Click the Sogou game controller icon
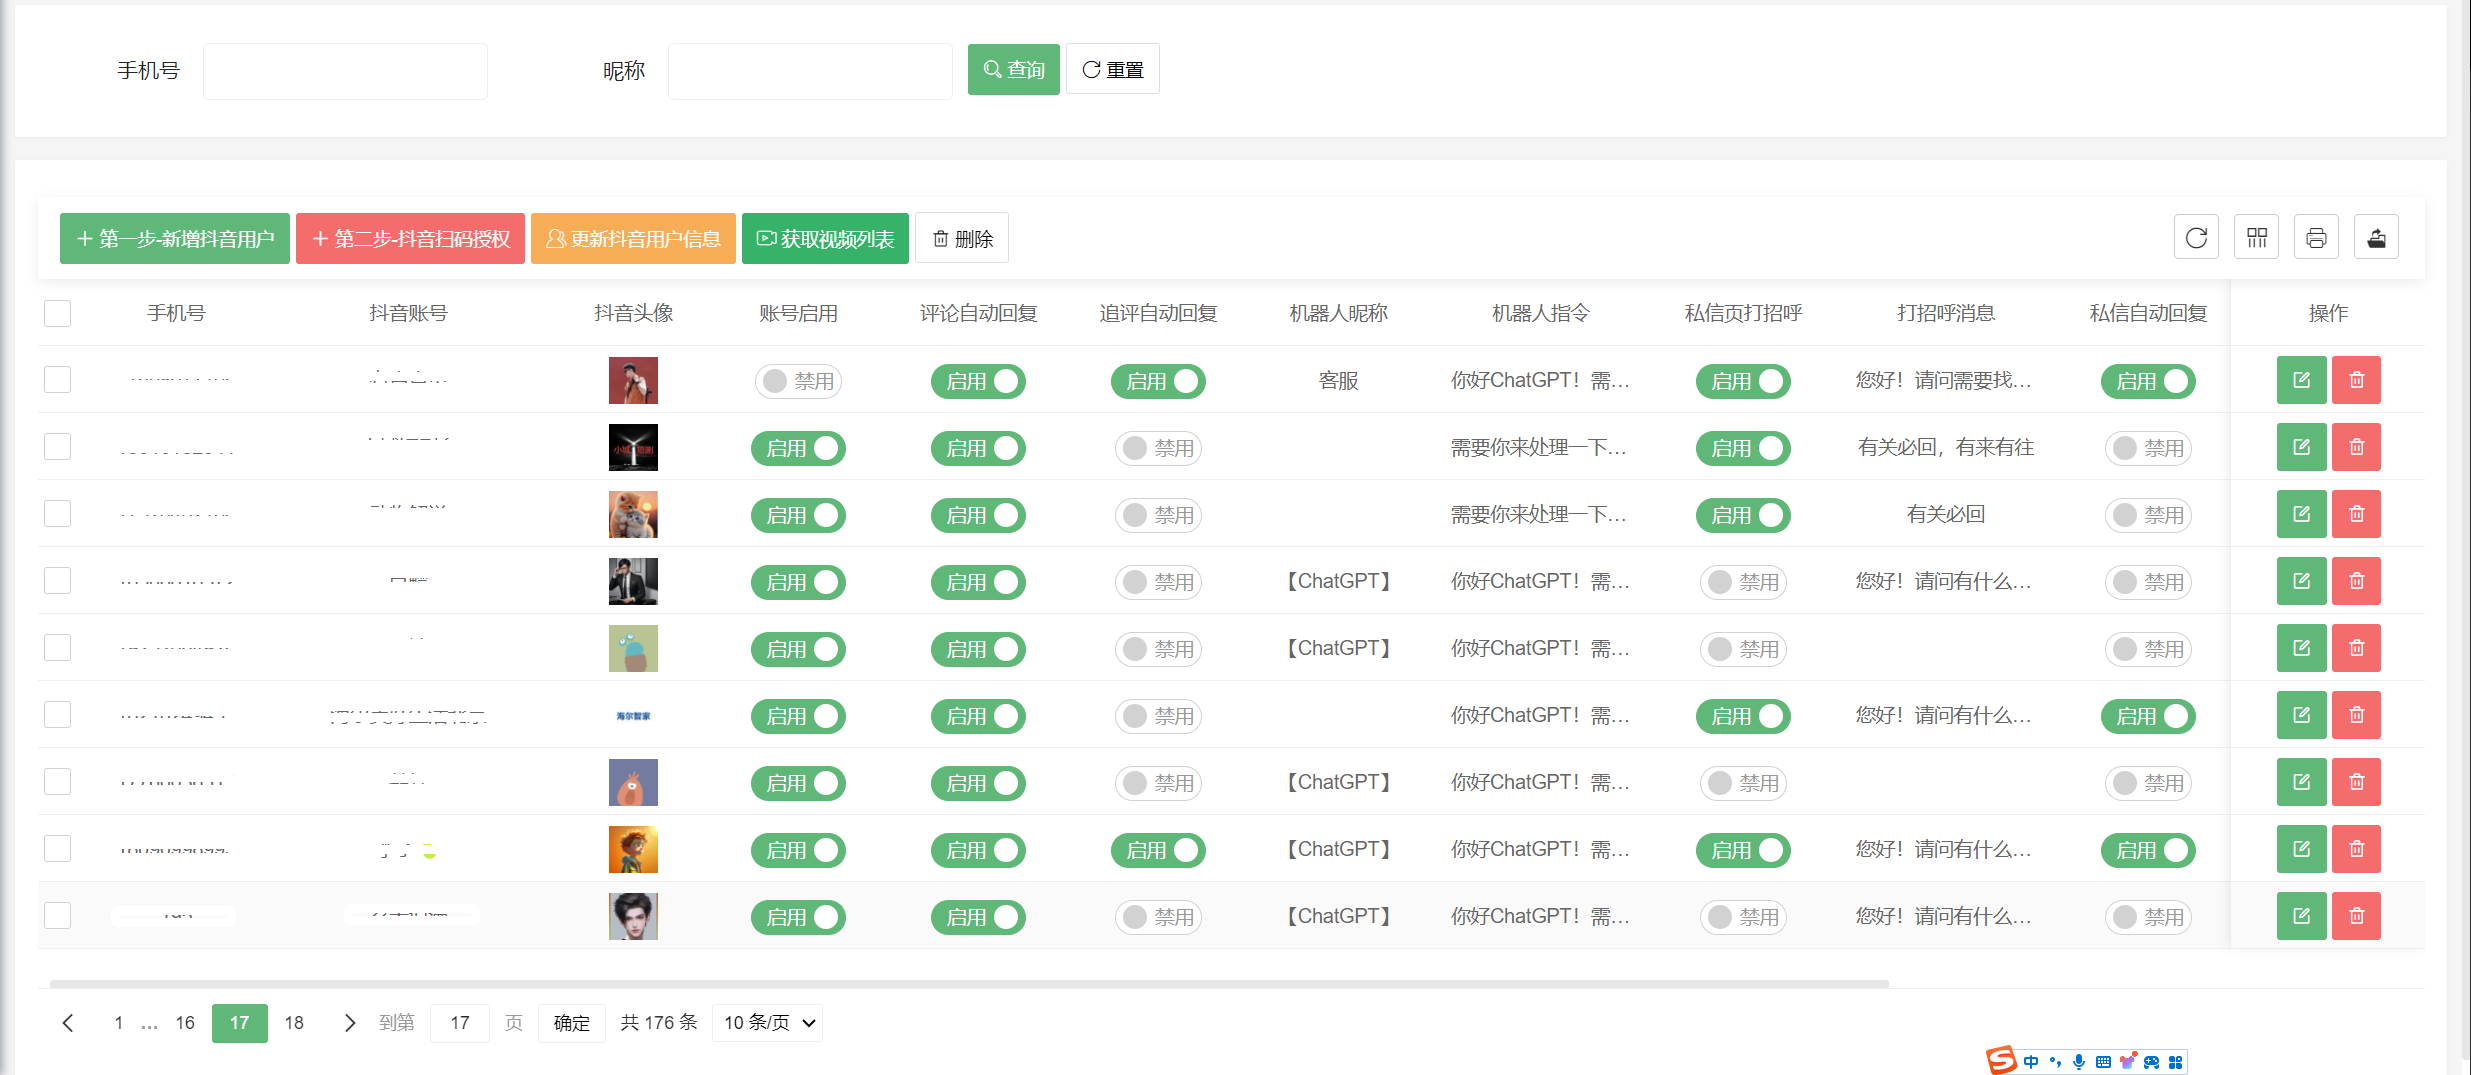 point(2151,1062)
